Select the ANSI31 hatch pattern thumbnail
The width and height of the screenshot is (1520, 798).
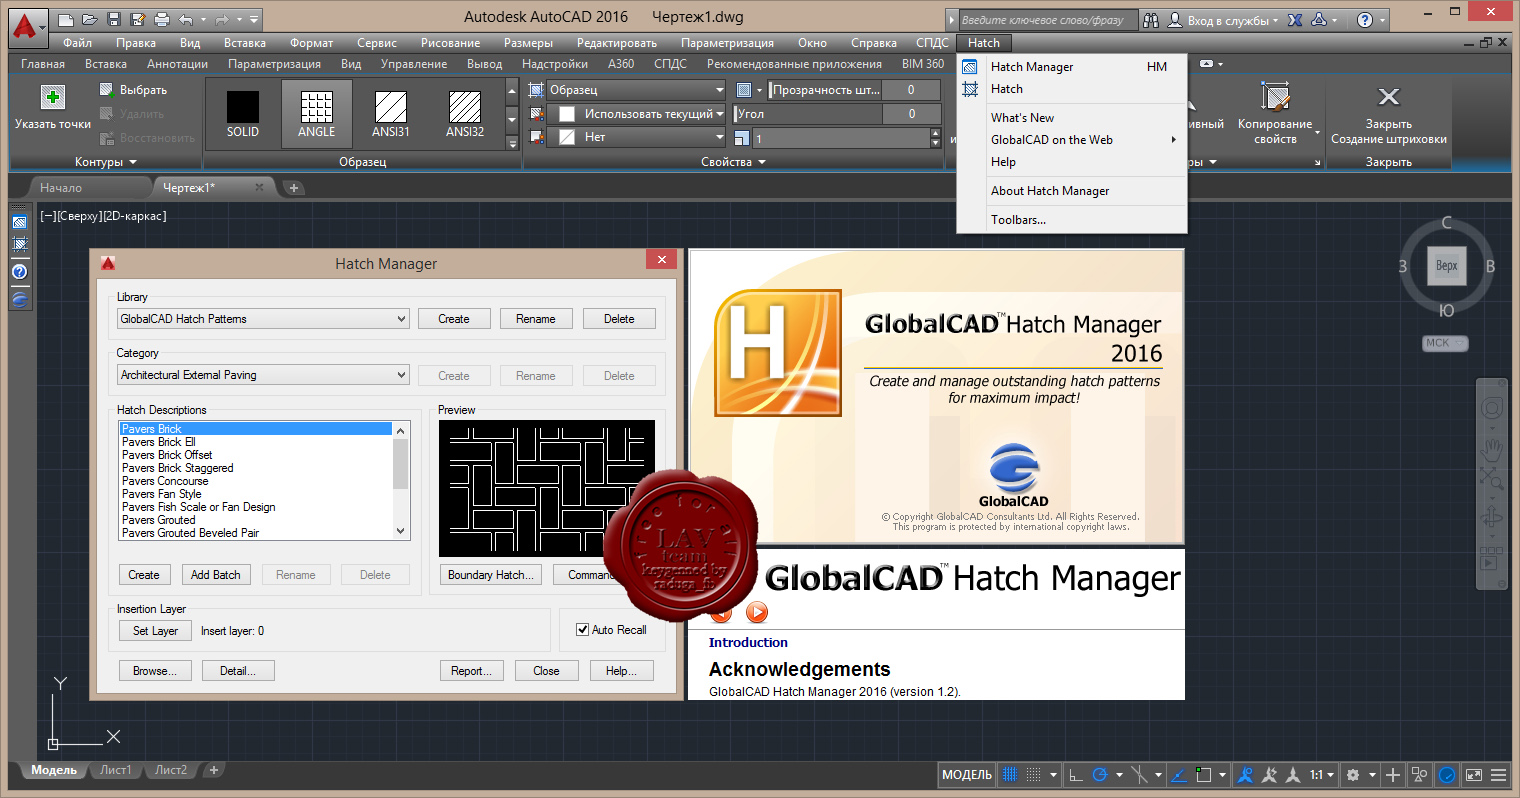pyautogui.click(x=391, y=114)
